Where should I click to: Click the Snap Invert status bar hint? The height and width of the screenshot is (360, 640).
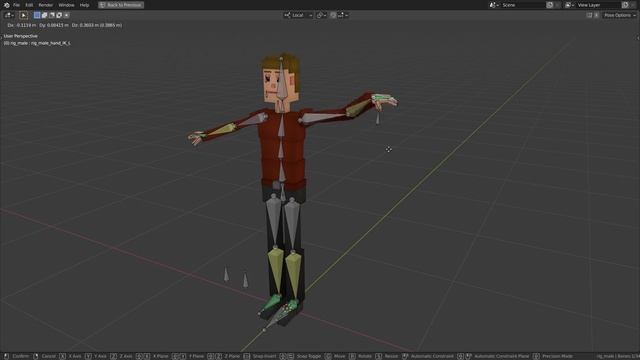[x=264, y=356]
